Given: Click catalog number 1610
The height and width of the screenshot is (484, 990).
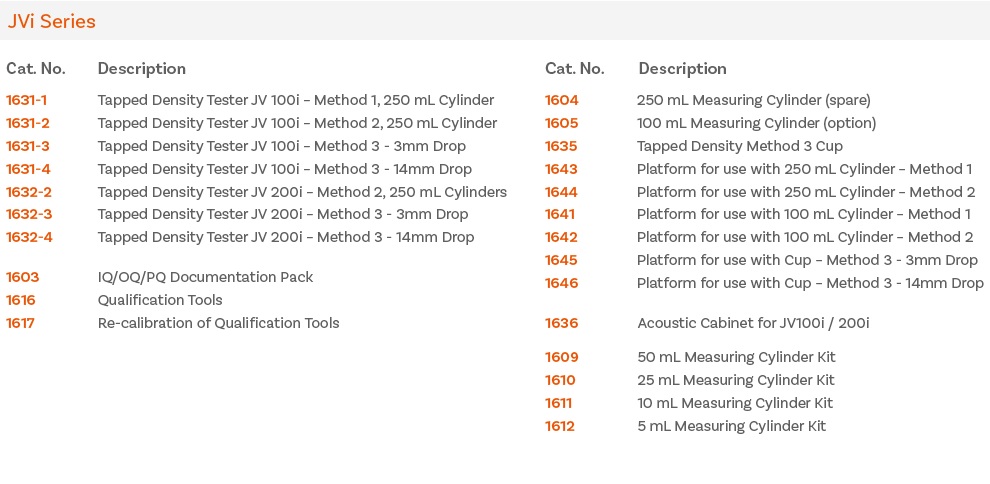Looking at the screenshot, I should click(560, 380).
